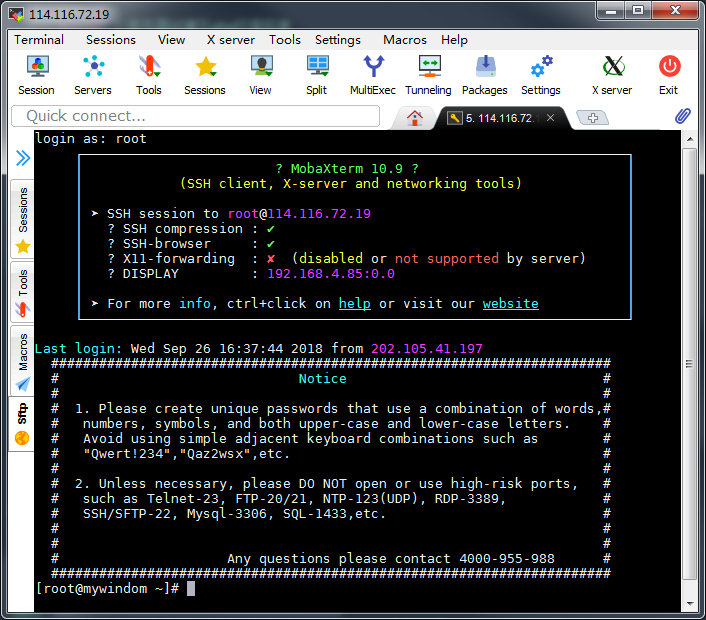This screenshot has width=706, height=620.
Task: Open the Sftp side panel tab
Action: [x=23, y=423]
